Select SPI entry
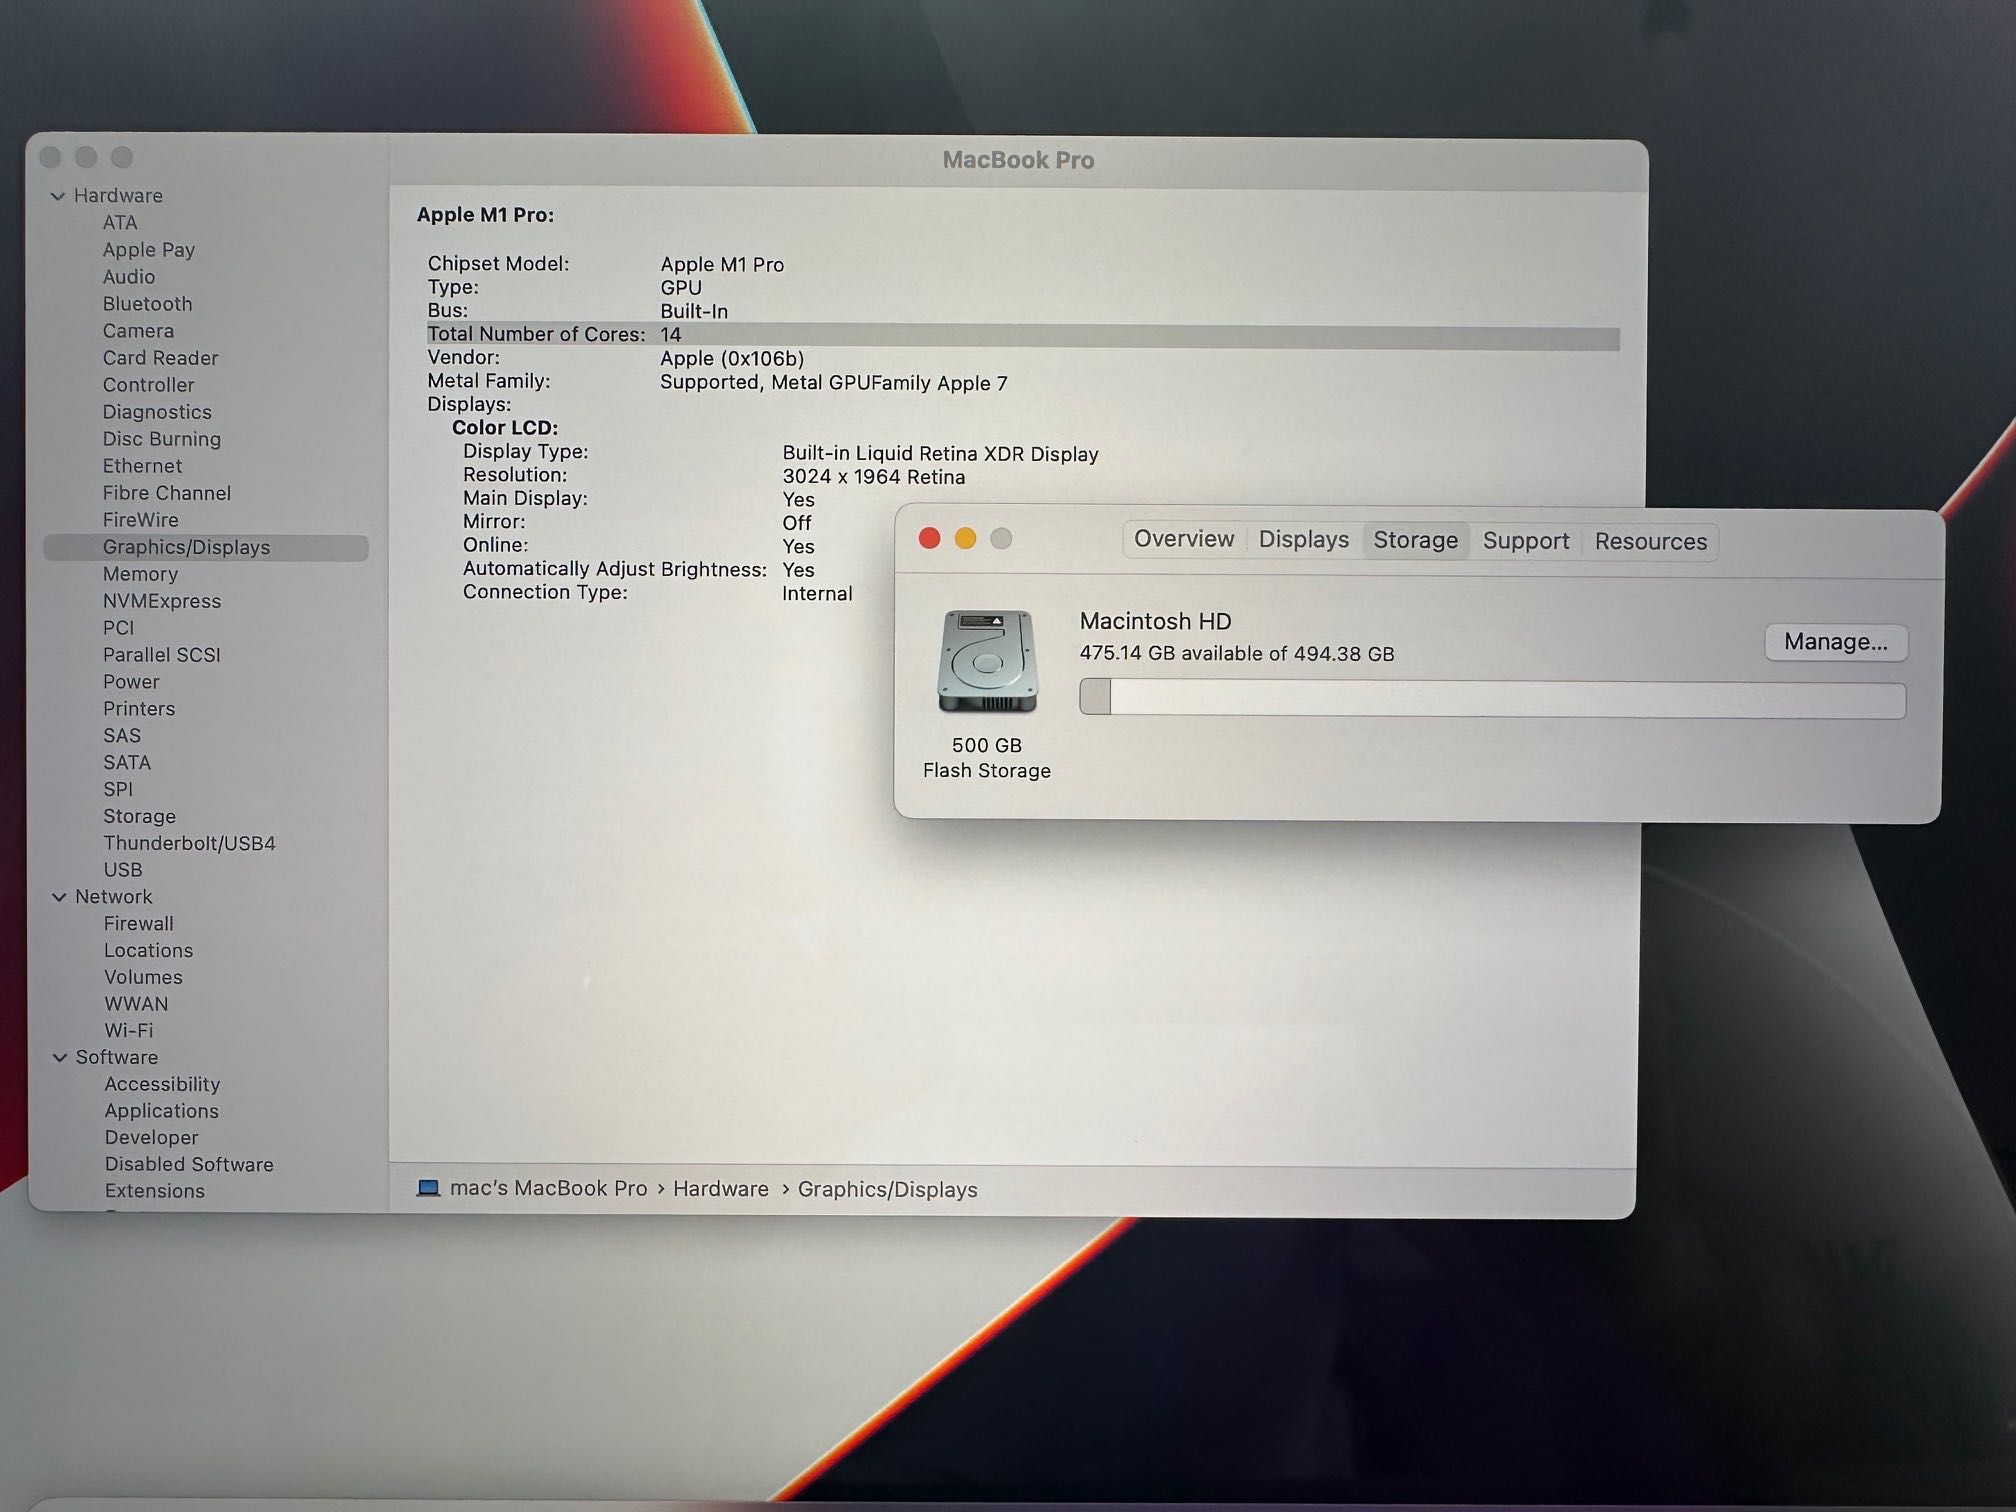Screen dimensions: 2016x1512 point(118,789)
